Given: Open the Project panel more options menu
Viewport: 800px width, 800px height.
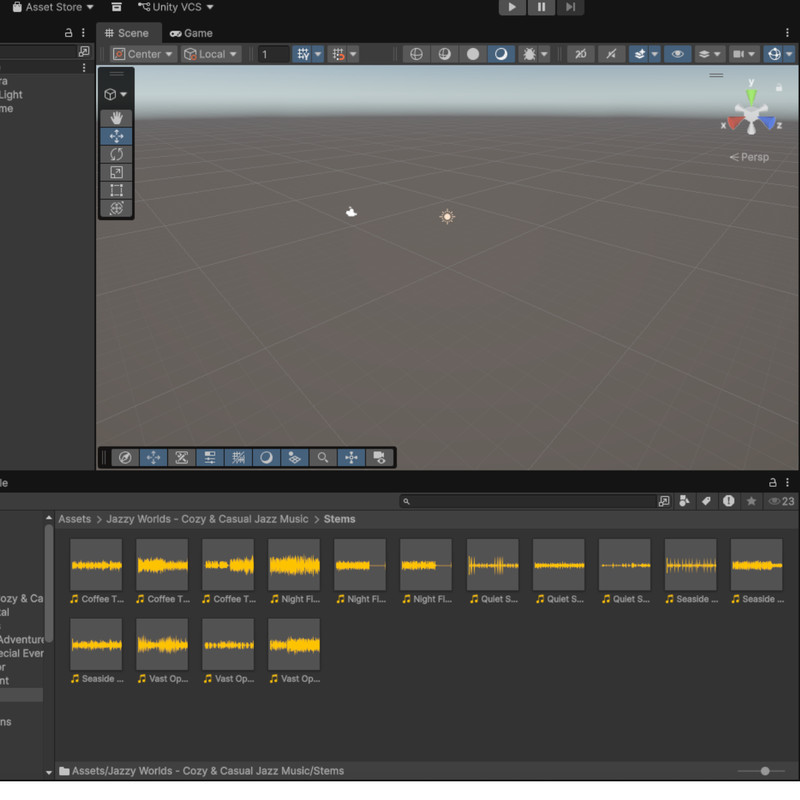Looking at the screenshot, I should pos(787,482).
